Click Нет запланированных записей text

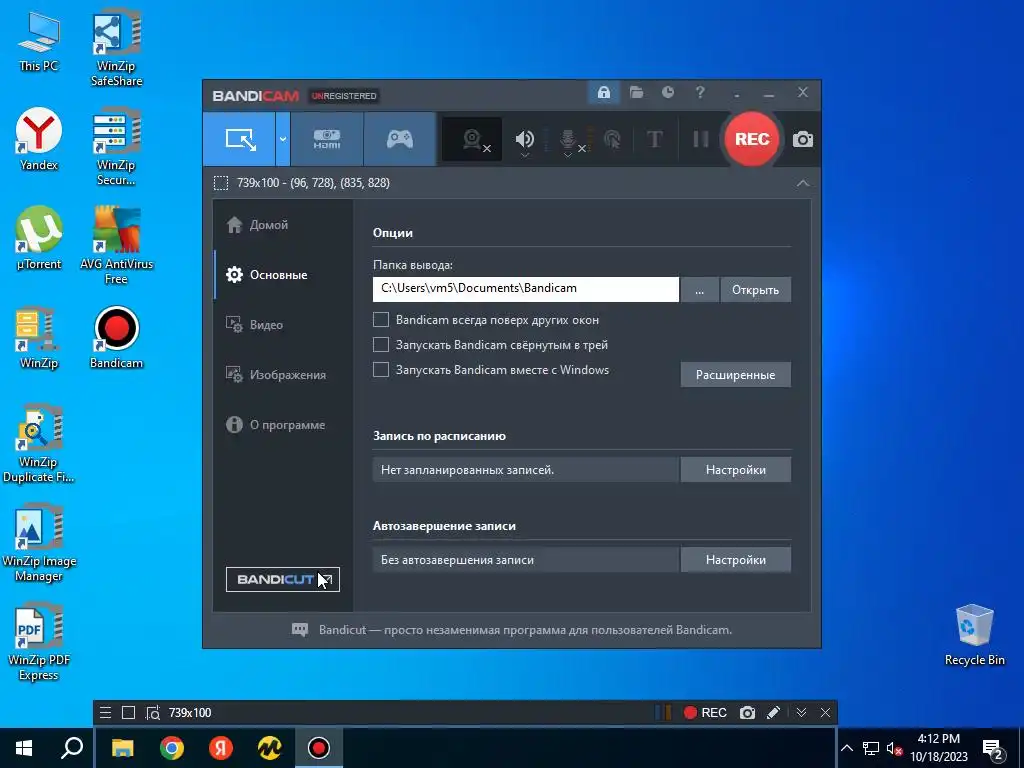pyautogui.click(x=467, y=470)
